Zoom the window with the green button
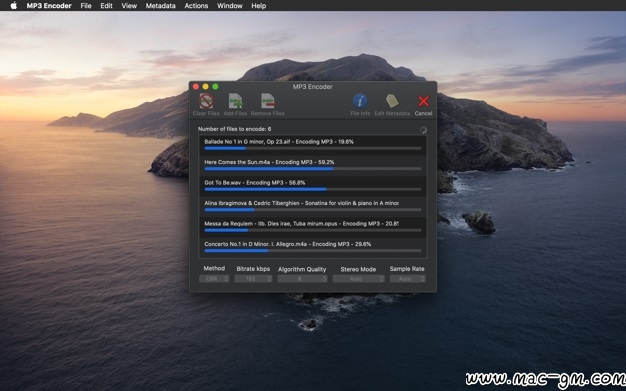 [x=215, y=86]
